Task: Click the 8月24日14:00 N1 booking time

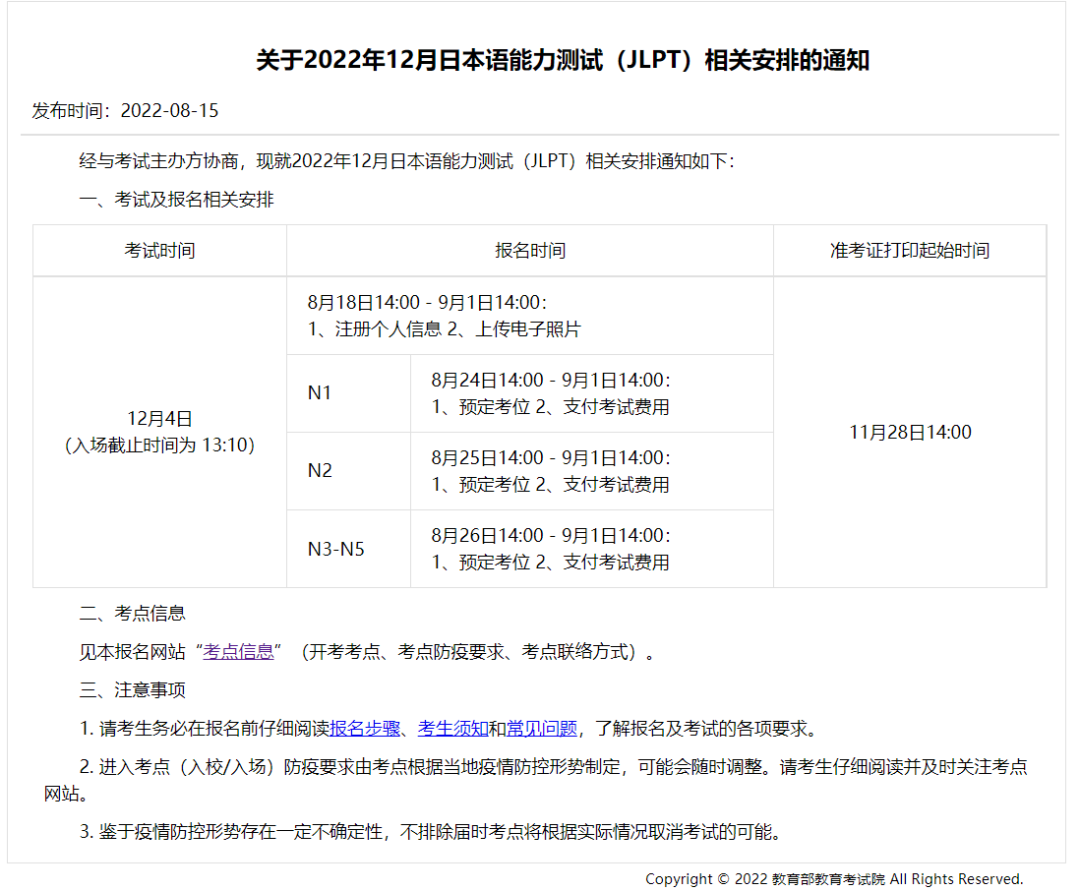Action: [551, 380]
